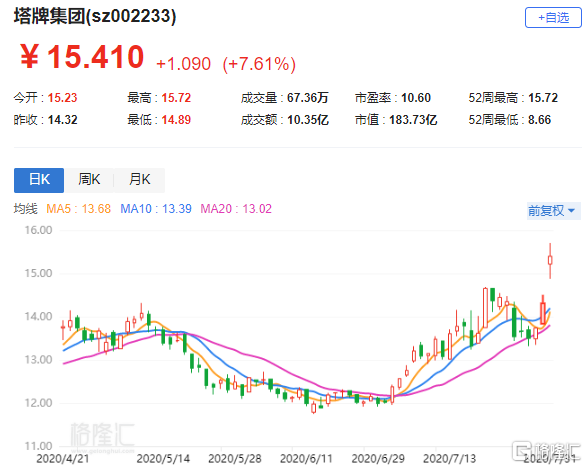Click the 市值 market cap 183.73亿
Viewport: 587px width, 468px height.
(413, 120)
